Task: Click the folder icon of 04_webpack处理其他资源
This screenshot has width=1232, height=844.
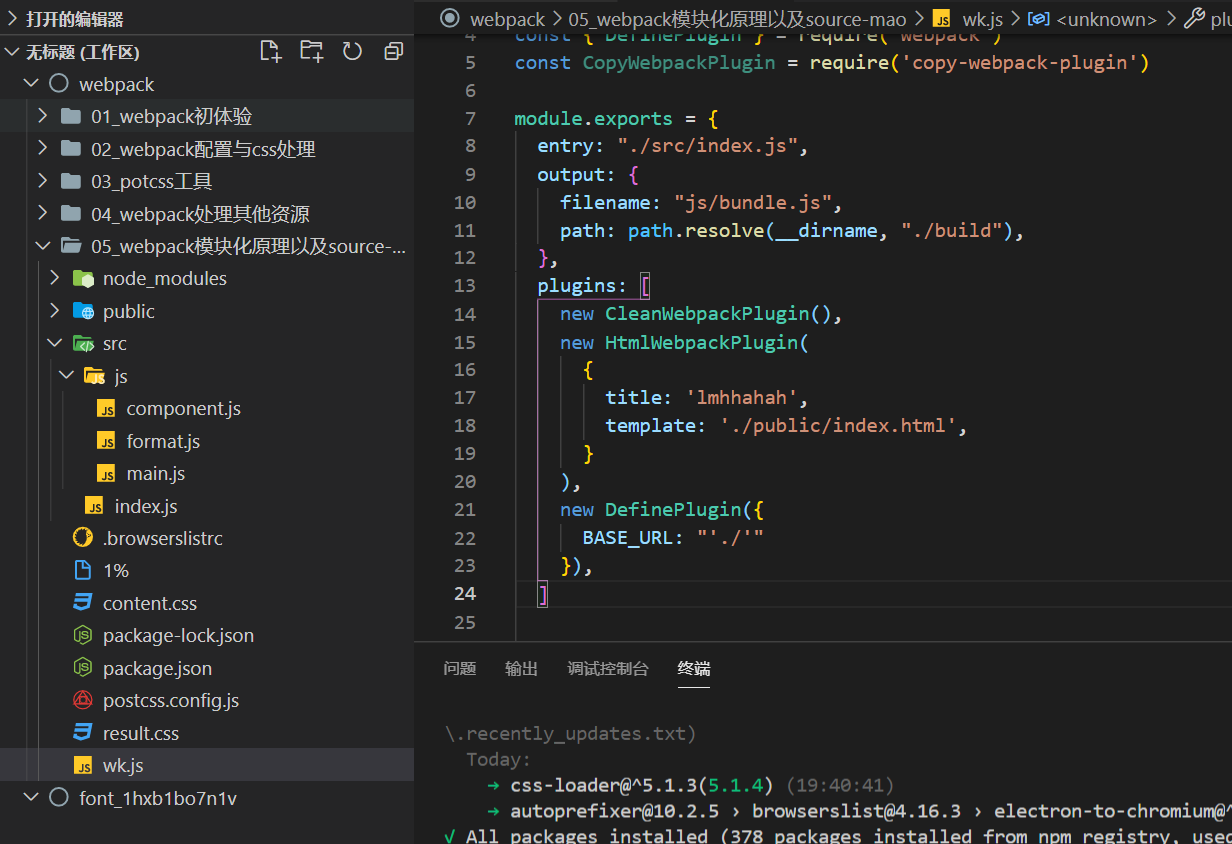Action: coord(71,214)
